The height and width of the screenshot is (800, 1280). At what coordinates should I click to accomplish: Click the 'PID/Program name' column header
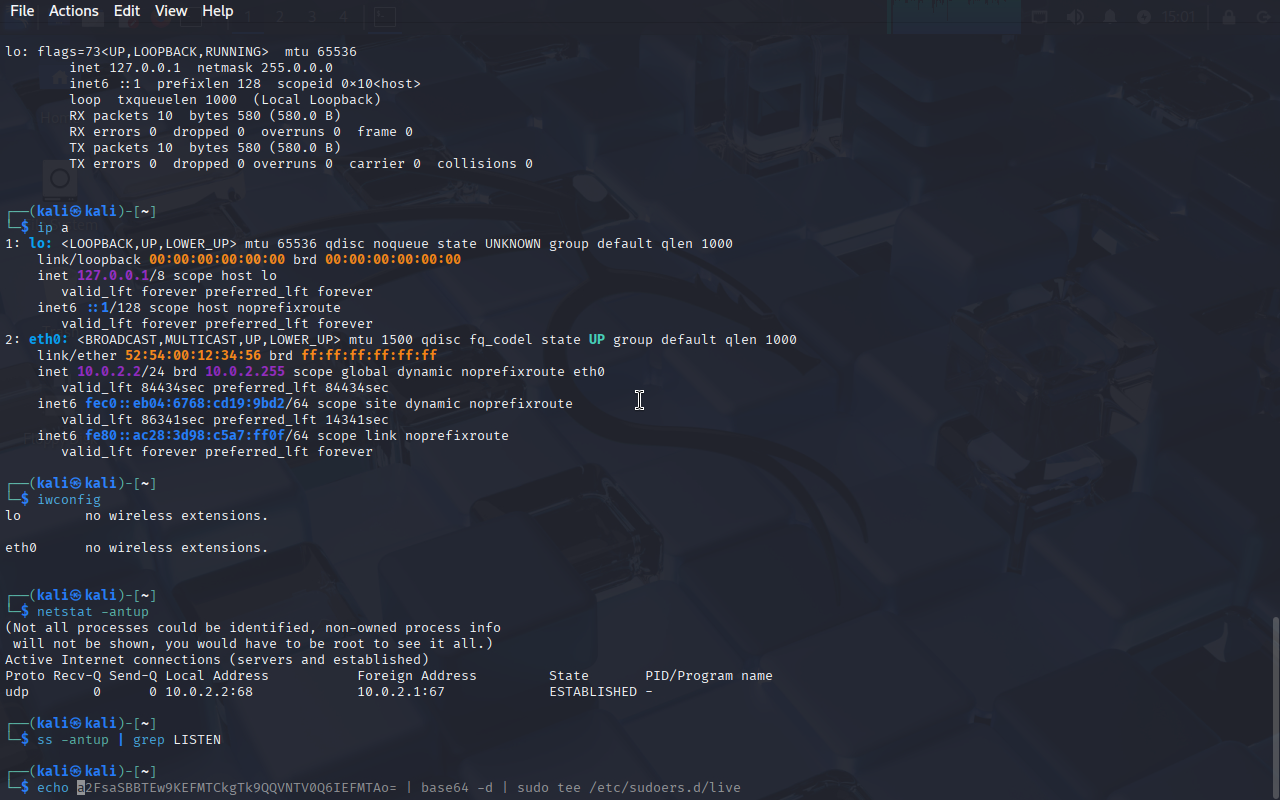(709, 676)
